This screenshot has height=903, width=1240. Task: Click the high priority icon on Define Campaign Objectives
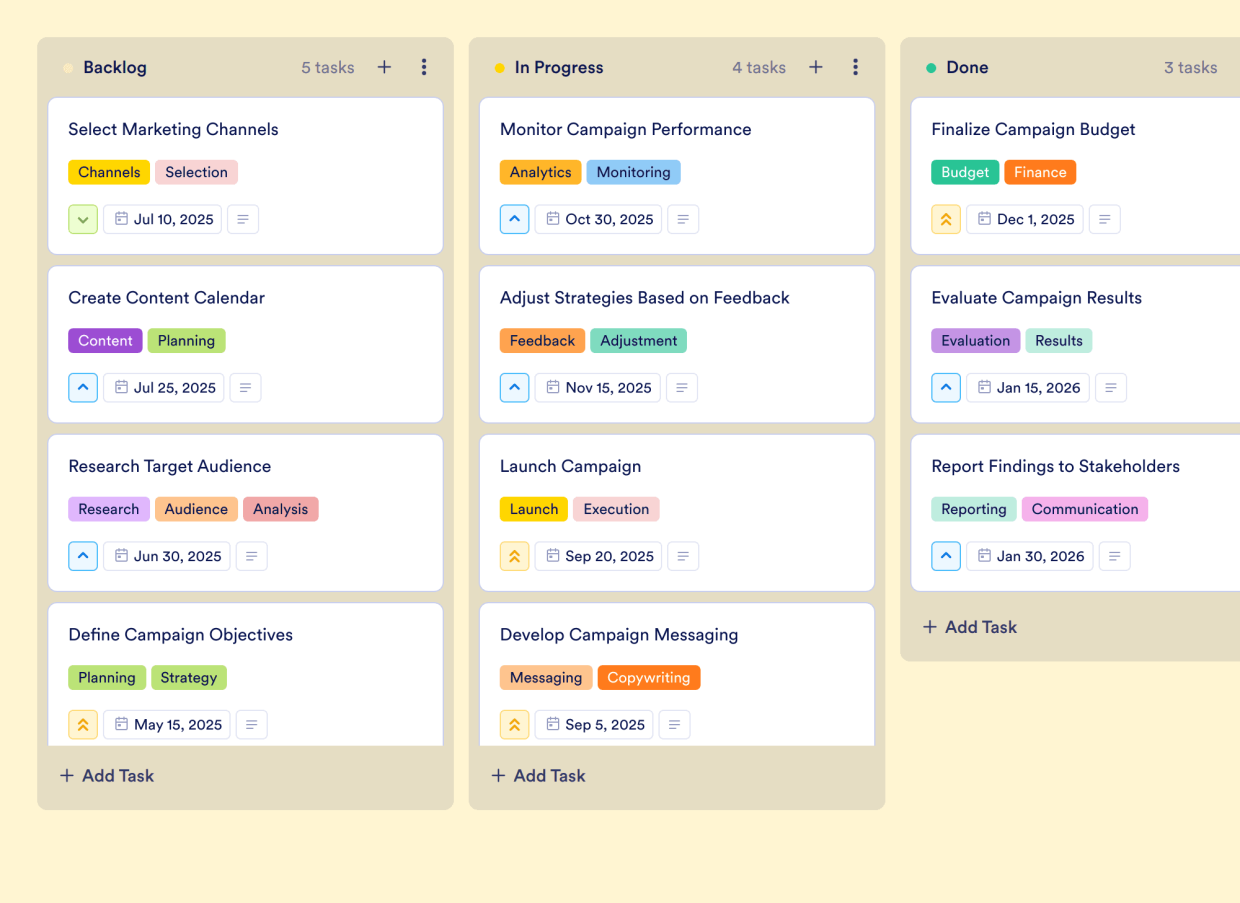click(x=83, y=724)
